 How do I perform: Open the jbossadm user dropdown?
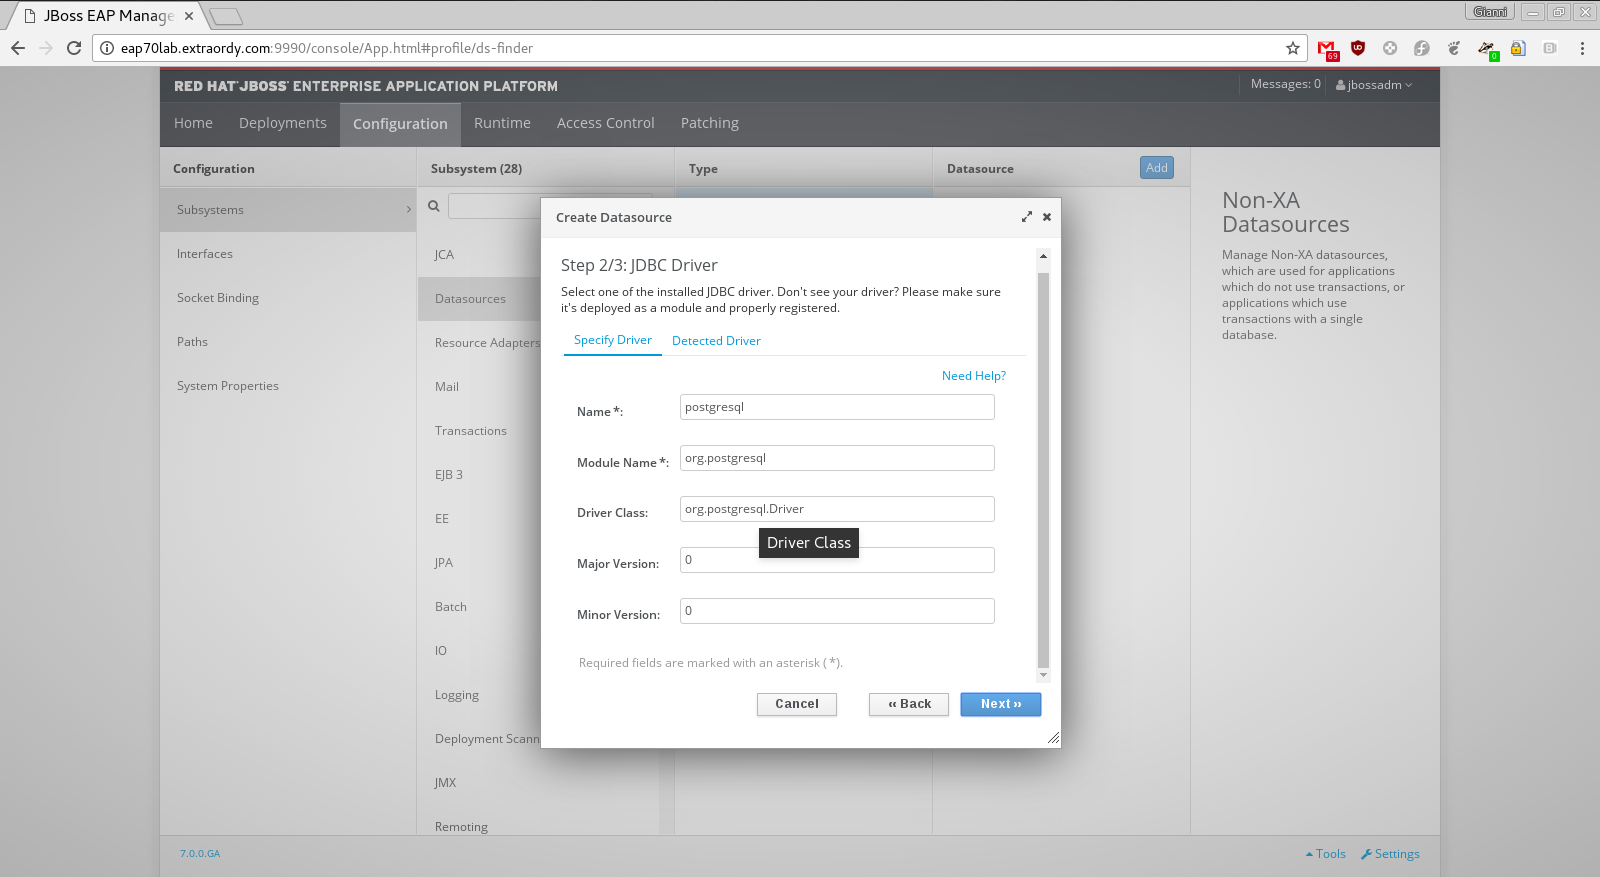pos(1374,85)
